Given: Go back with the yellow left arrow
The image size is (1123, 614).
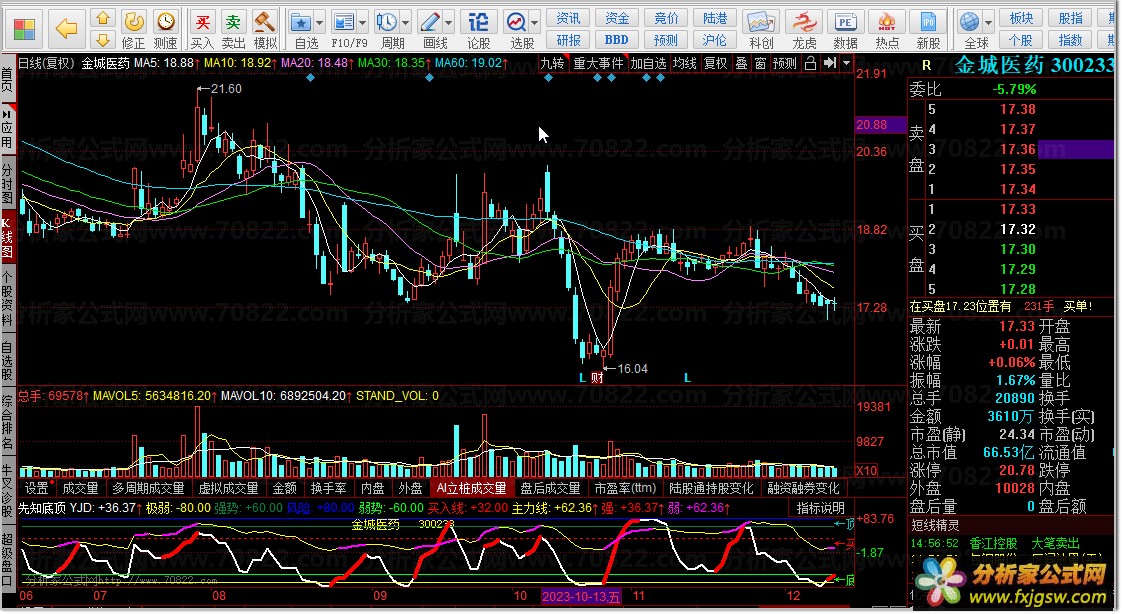Looking at the screenshot, I should [66, 29].
